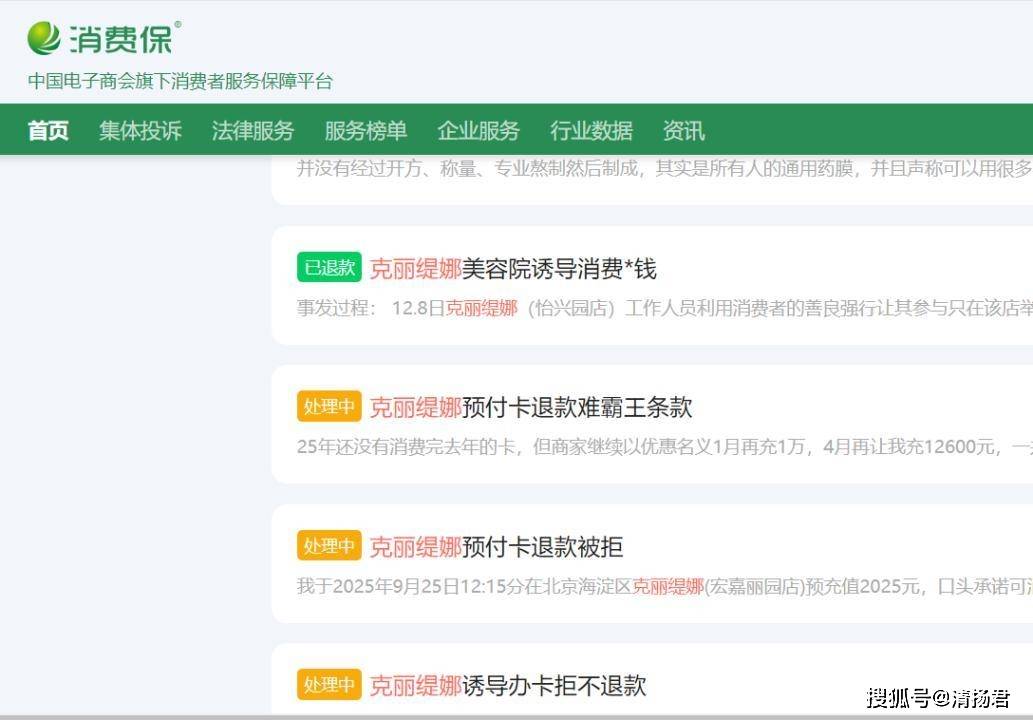The image size is (1033, 720).
Task: Go to the 首页 navigation tab
Action: click(x=48, y=131)
